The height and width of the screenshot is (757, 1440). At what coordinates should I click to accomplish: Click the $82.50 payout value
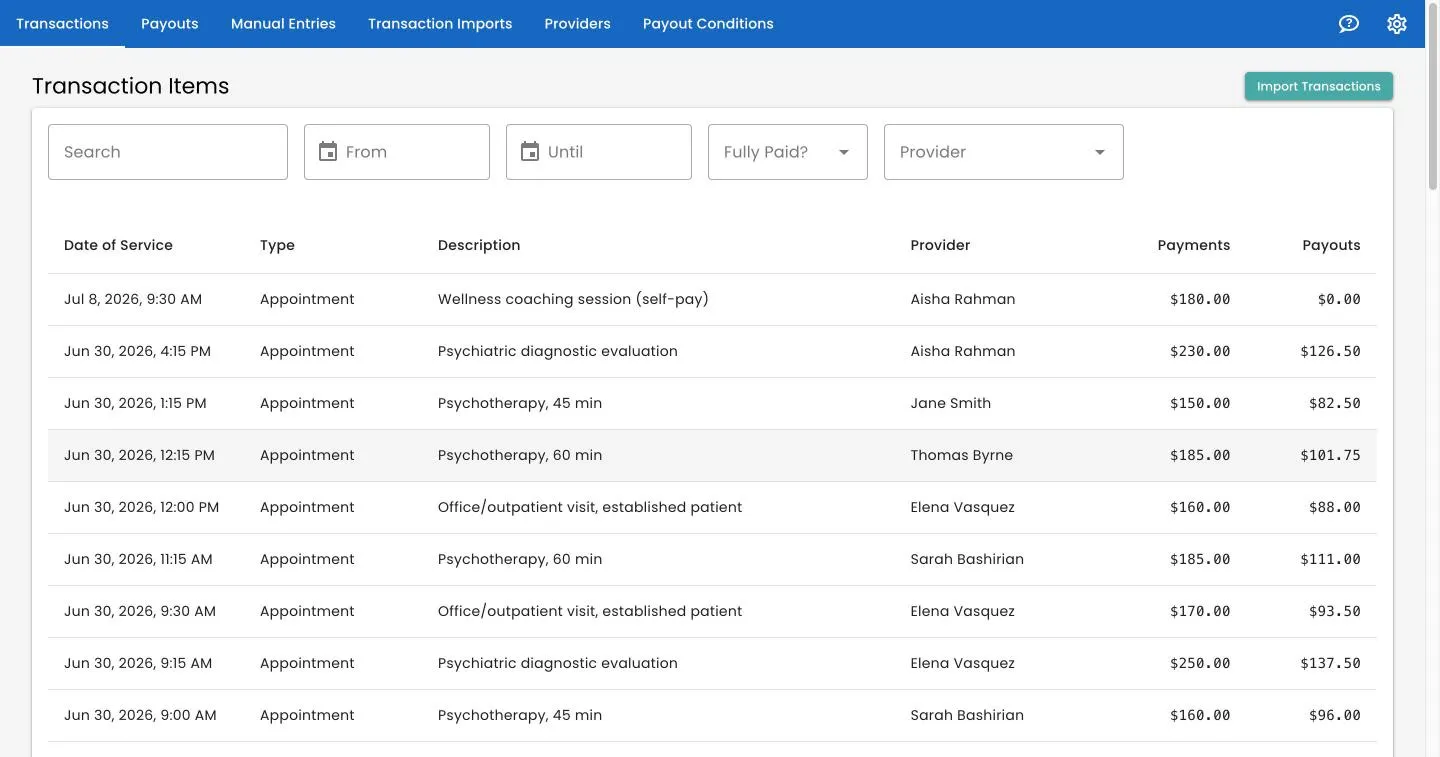[1335, 403]
